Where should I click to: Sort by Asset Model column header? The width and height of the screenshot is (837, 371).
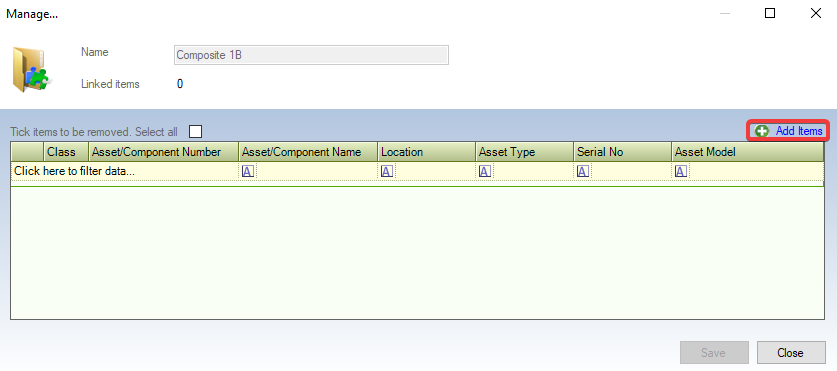tap(748, 152)
